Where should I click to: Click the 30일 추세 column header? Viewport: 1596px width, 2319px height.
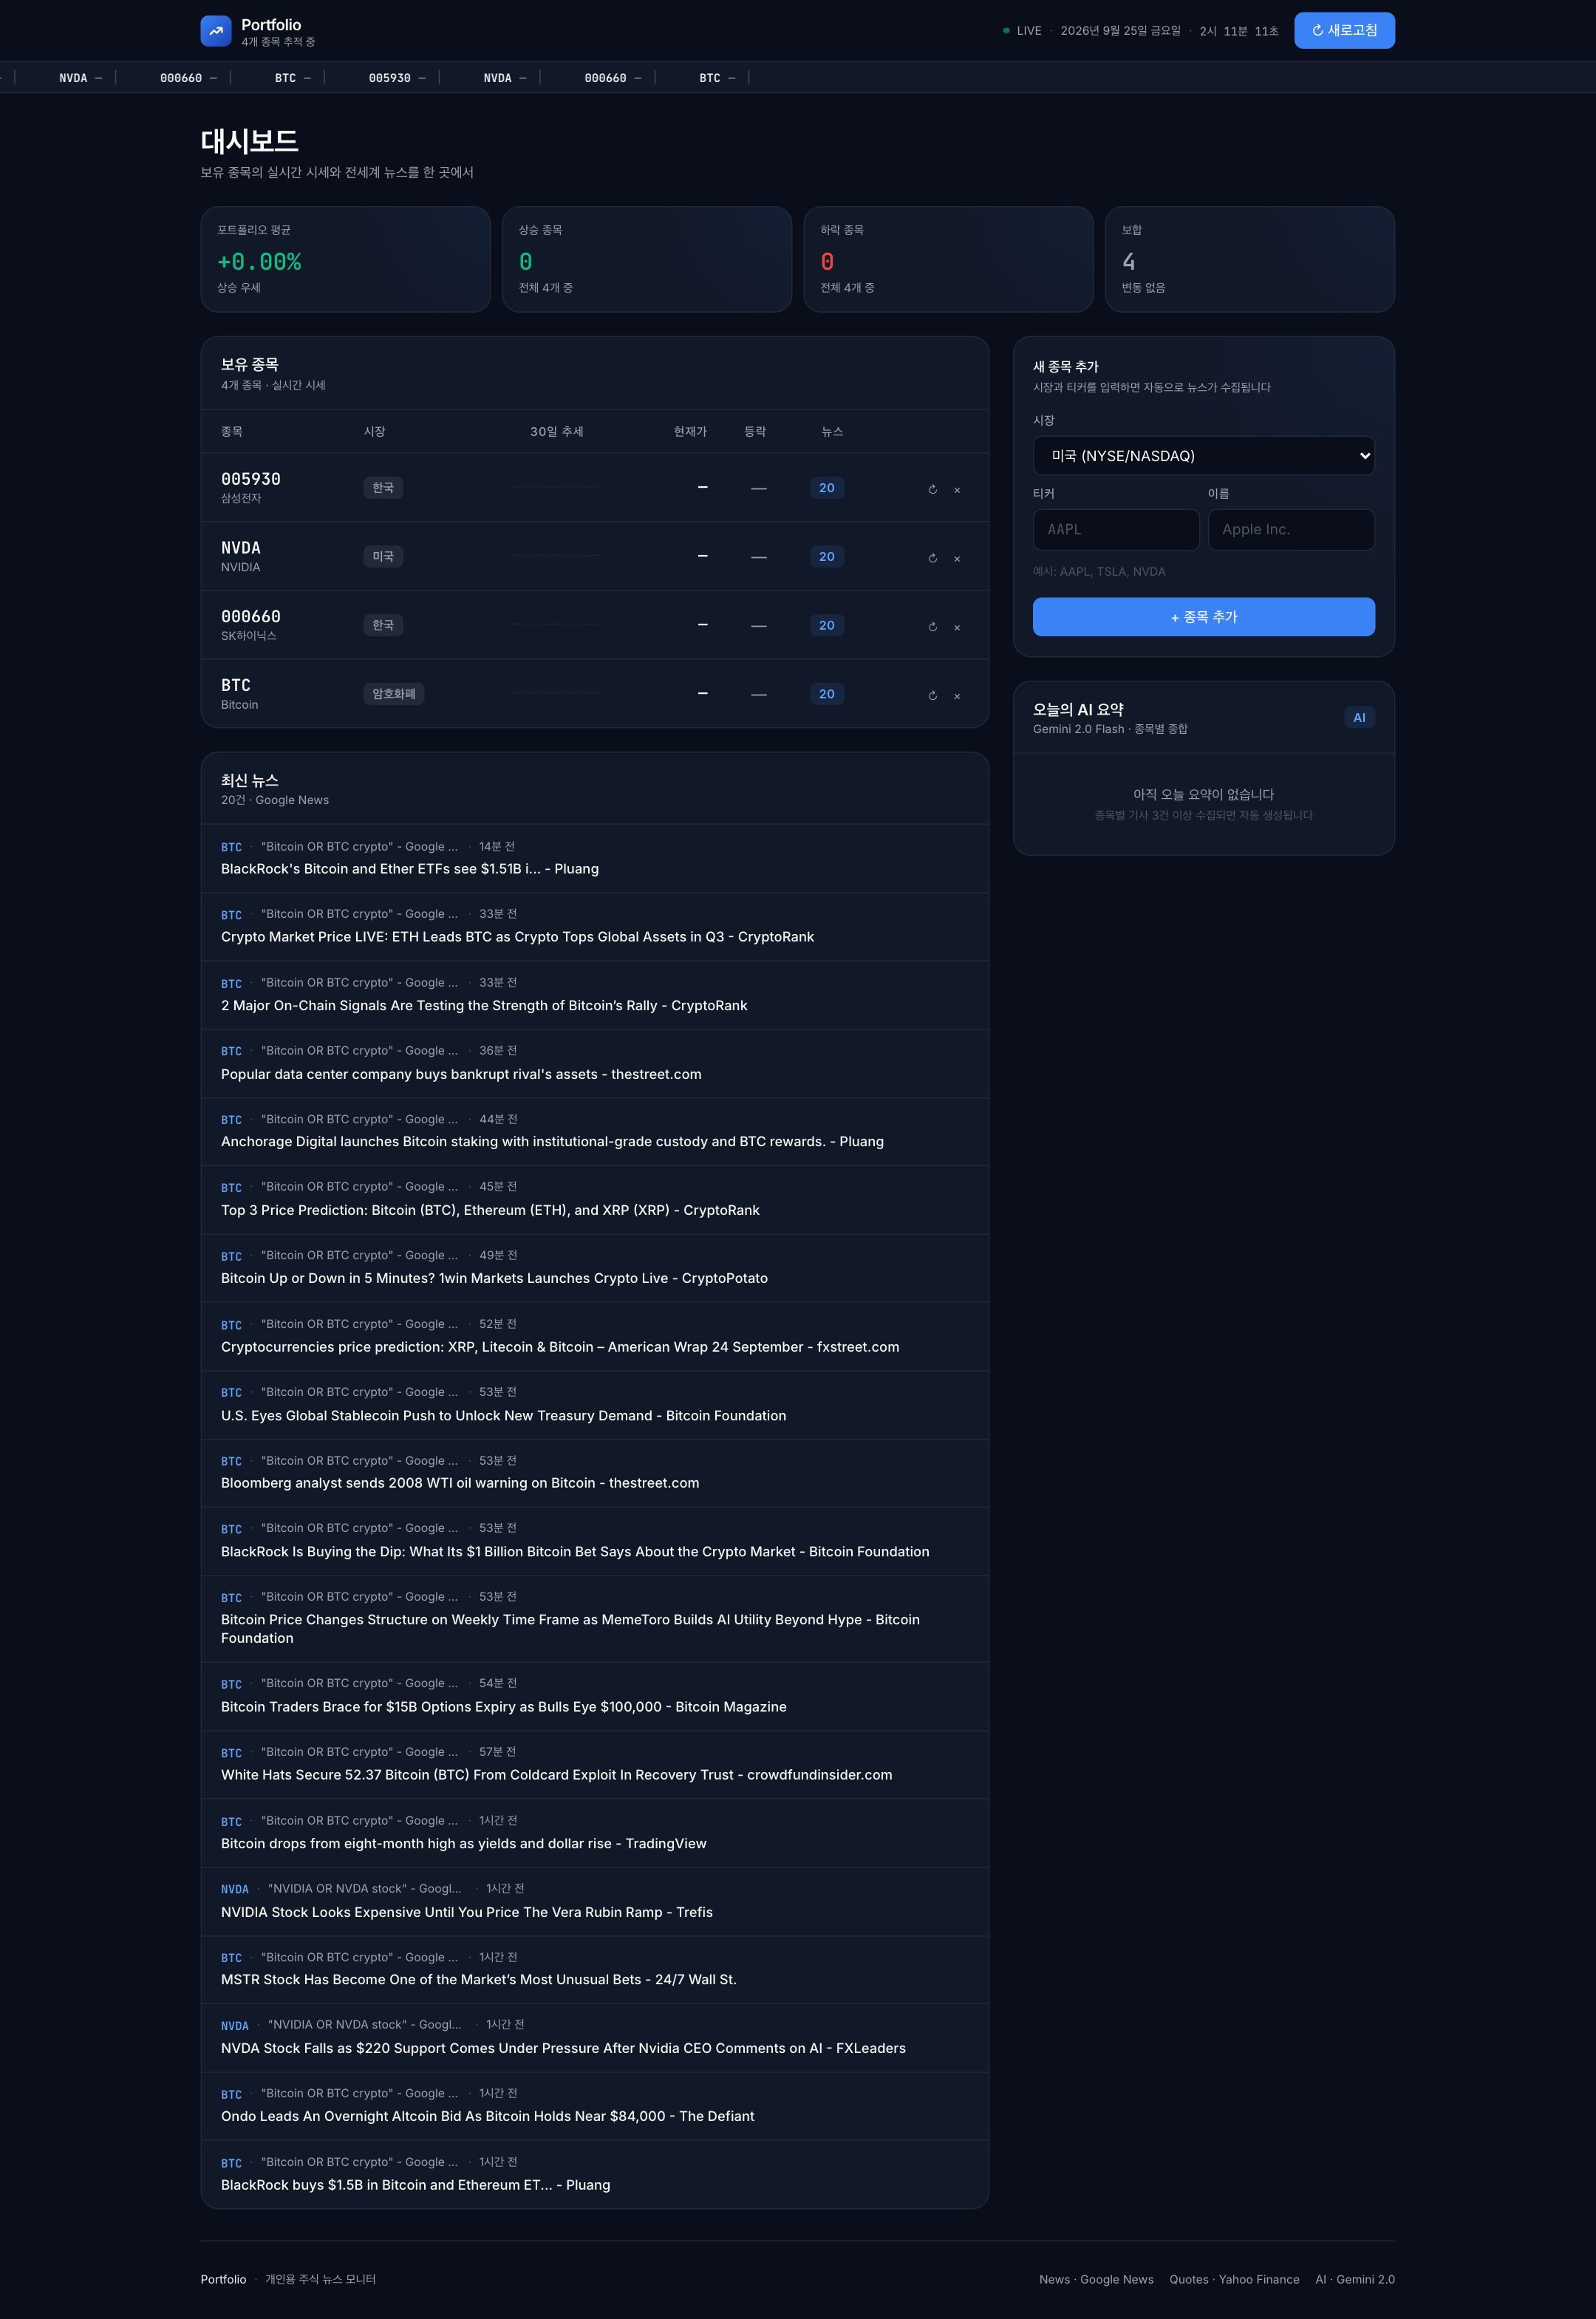pos(556,432)
